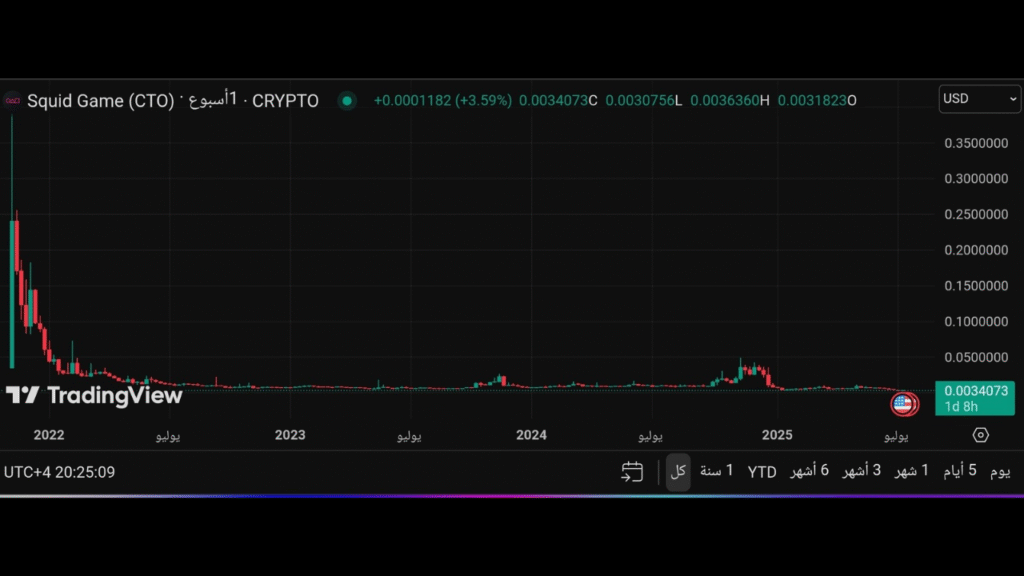Image resolution: width=1024 pixels, height=576 pixels.
Task: Open the go-to-date calendar icon
Action: coord(632,472)
